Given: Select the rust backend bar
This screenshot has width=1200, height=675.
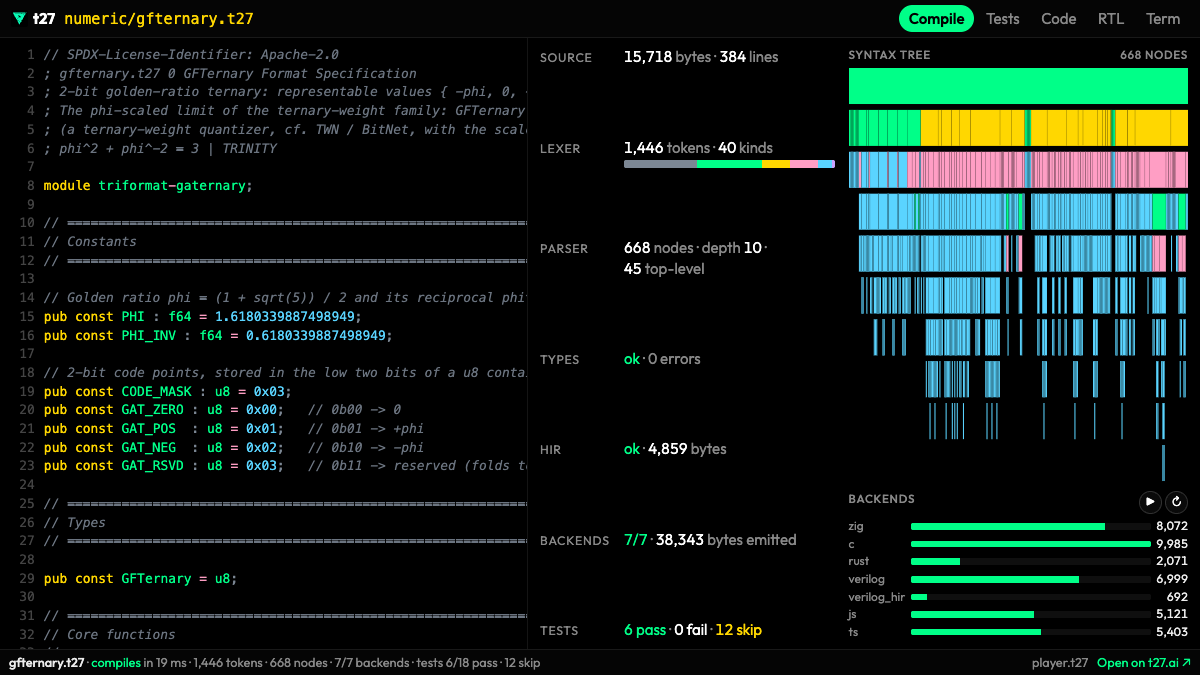Looking at the screenshot, I should coord(1030,562).
